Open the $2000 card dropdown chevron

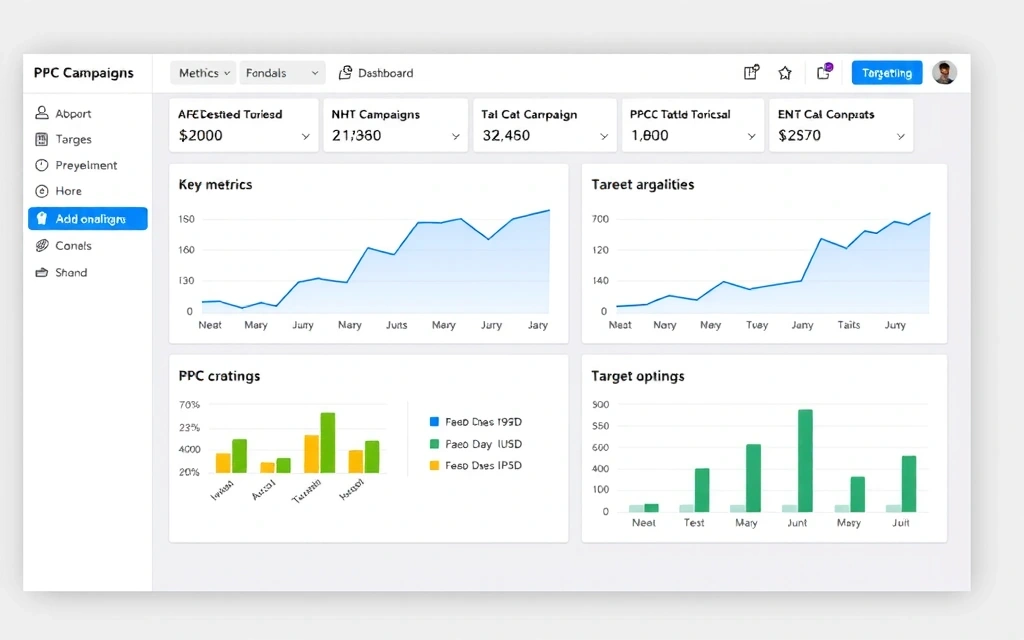[307, 134]
